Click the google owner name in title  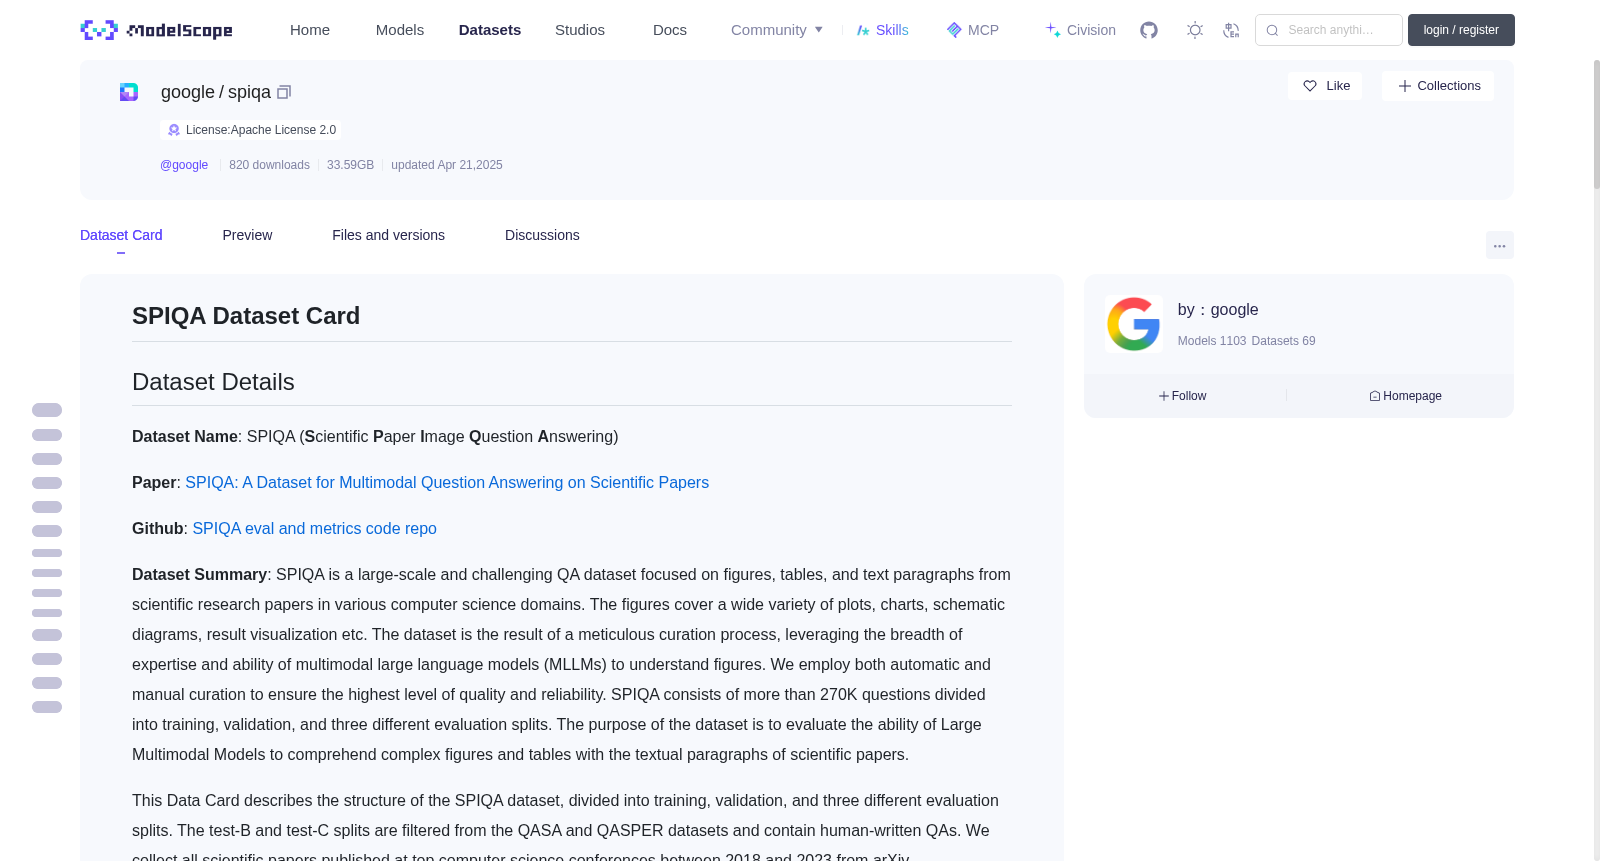click(x=188, y=92)
